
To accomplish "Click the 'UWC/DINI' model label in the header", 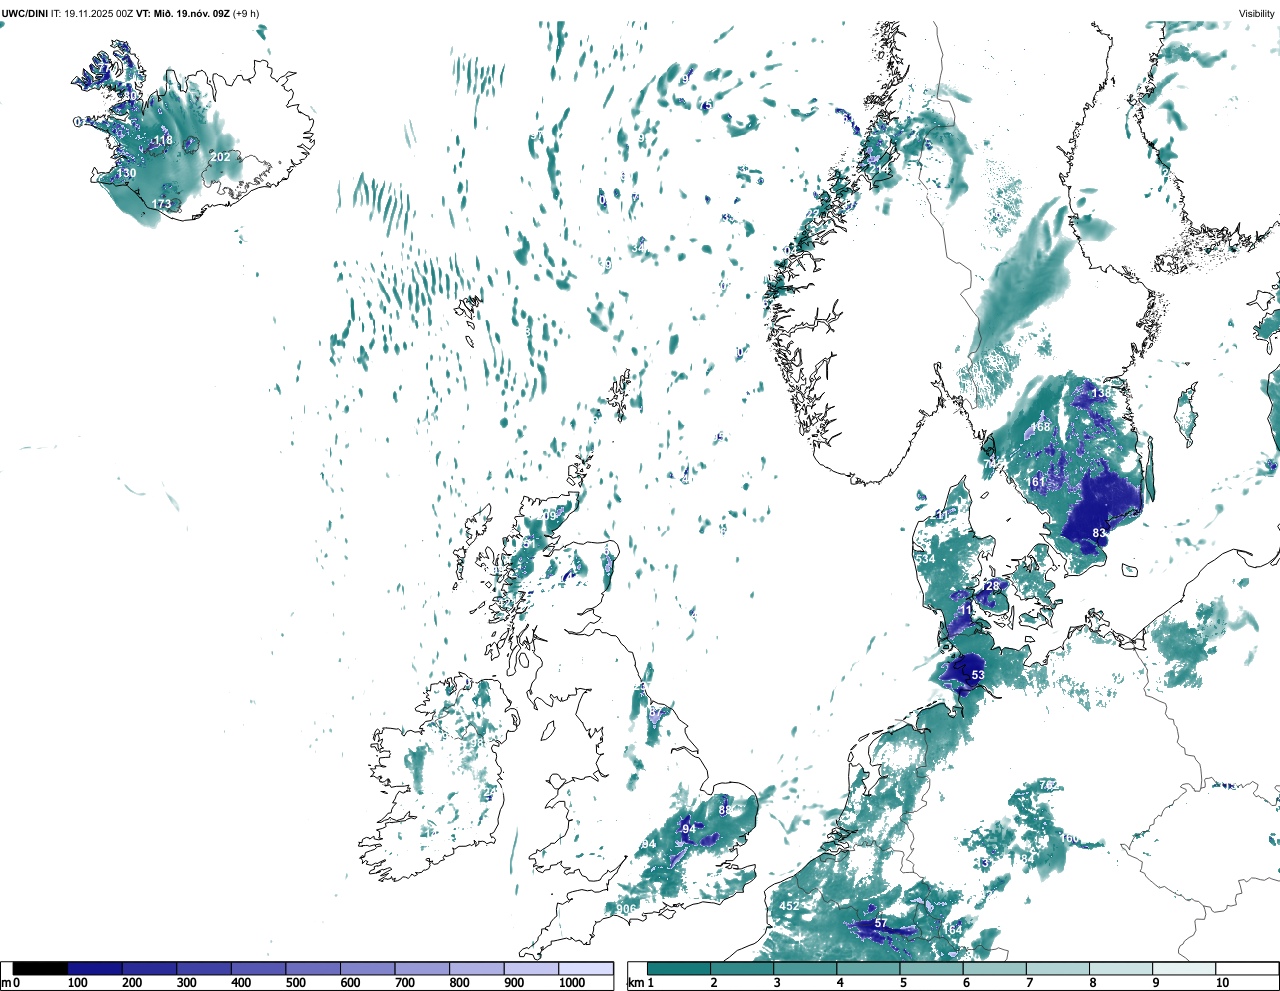I will click(x=25, y=13).
